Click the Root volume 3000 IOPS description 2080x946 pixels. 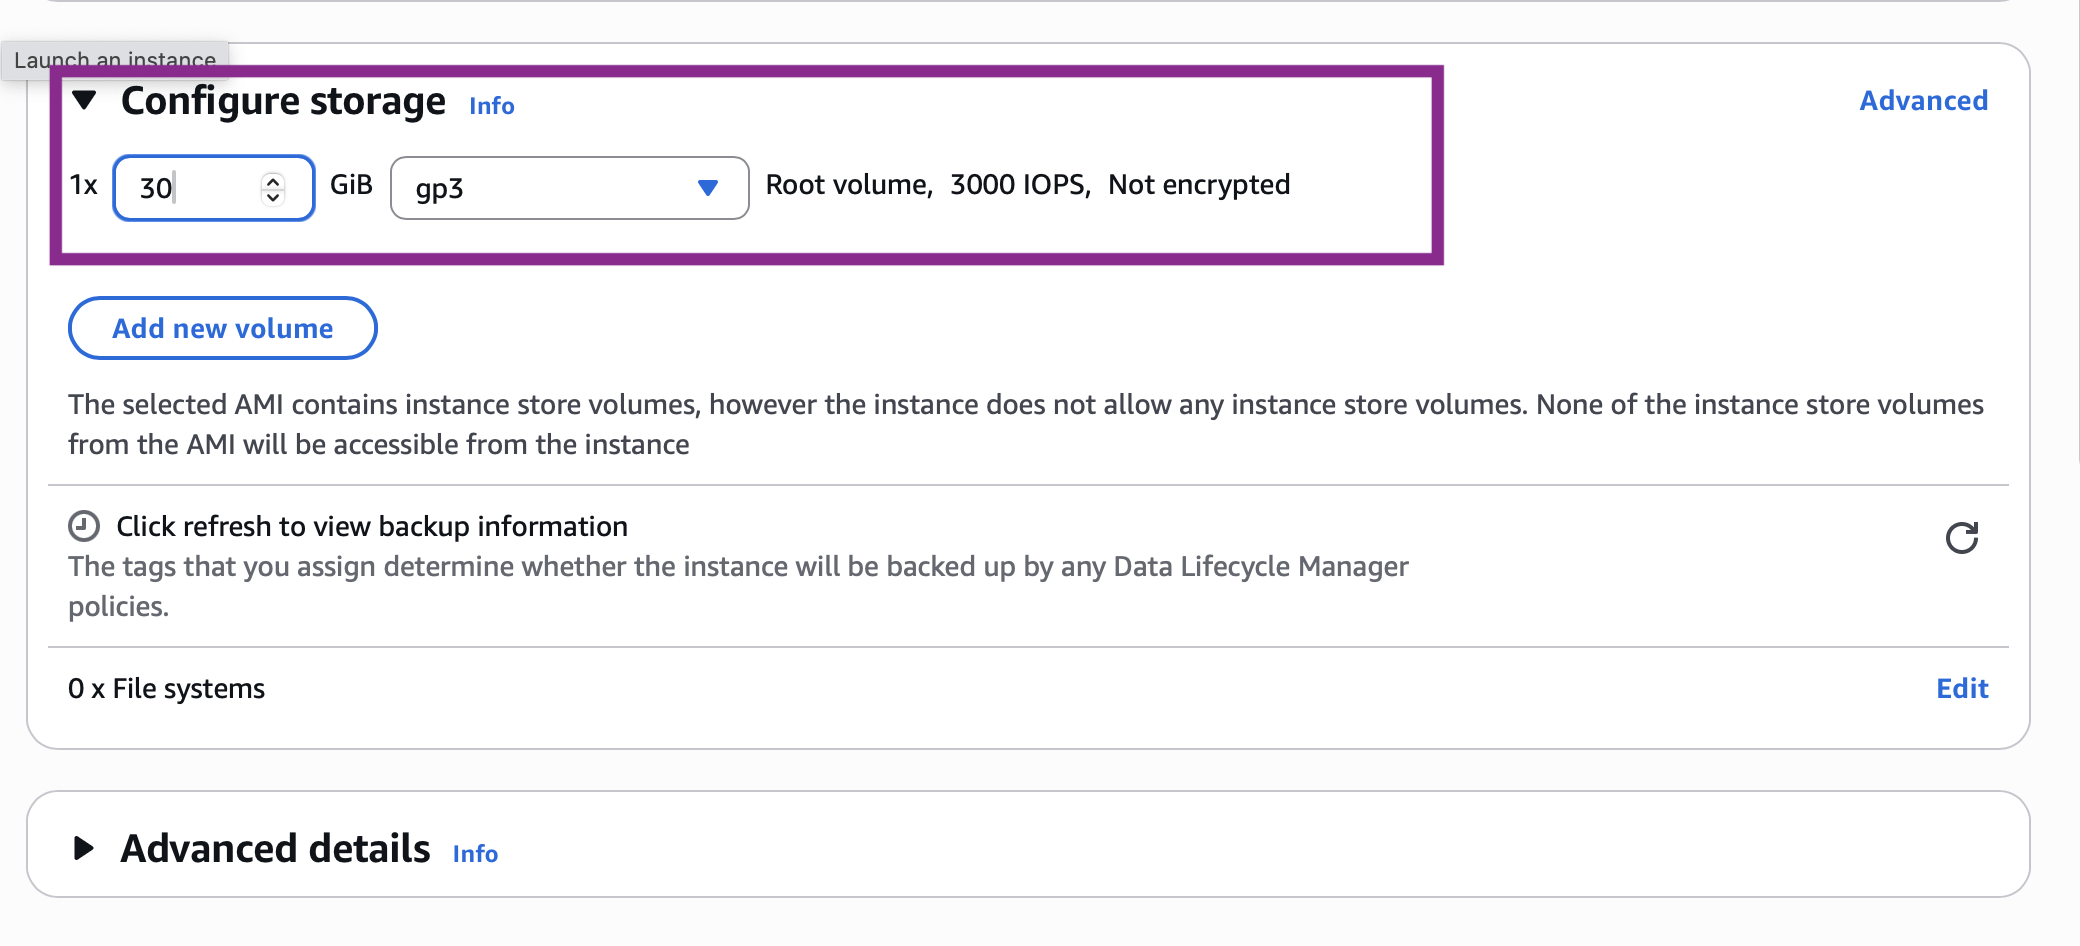point(1027,185)
